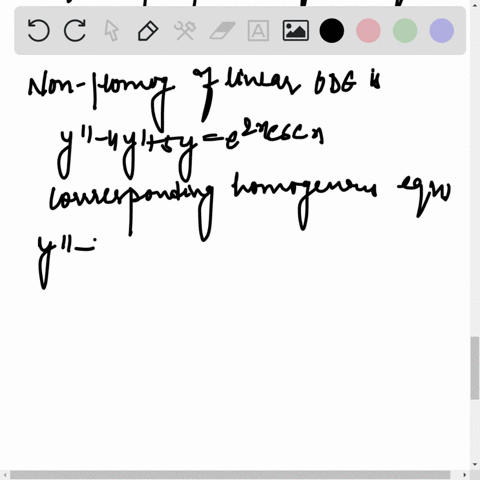
Task: Insert an image with picture icon
Action: click(296, 31)
